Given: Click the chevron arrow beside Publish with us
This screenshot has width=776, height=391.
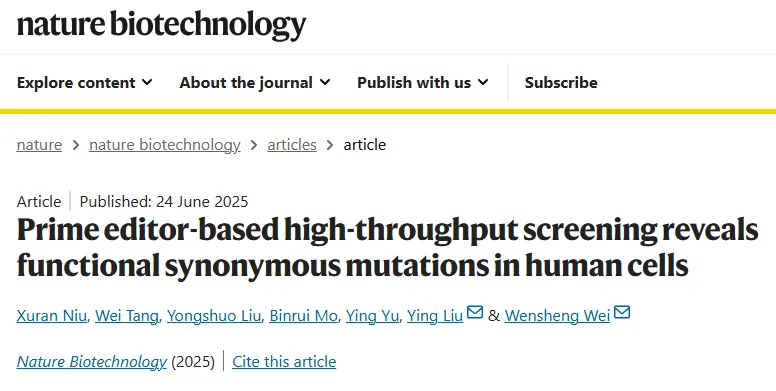Looking at the screenshot, I should (483, 82).
